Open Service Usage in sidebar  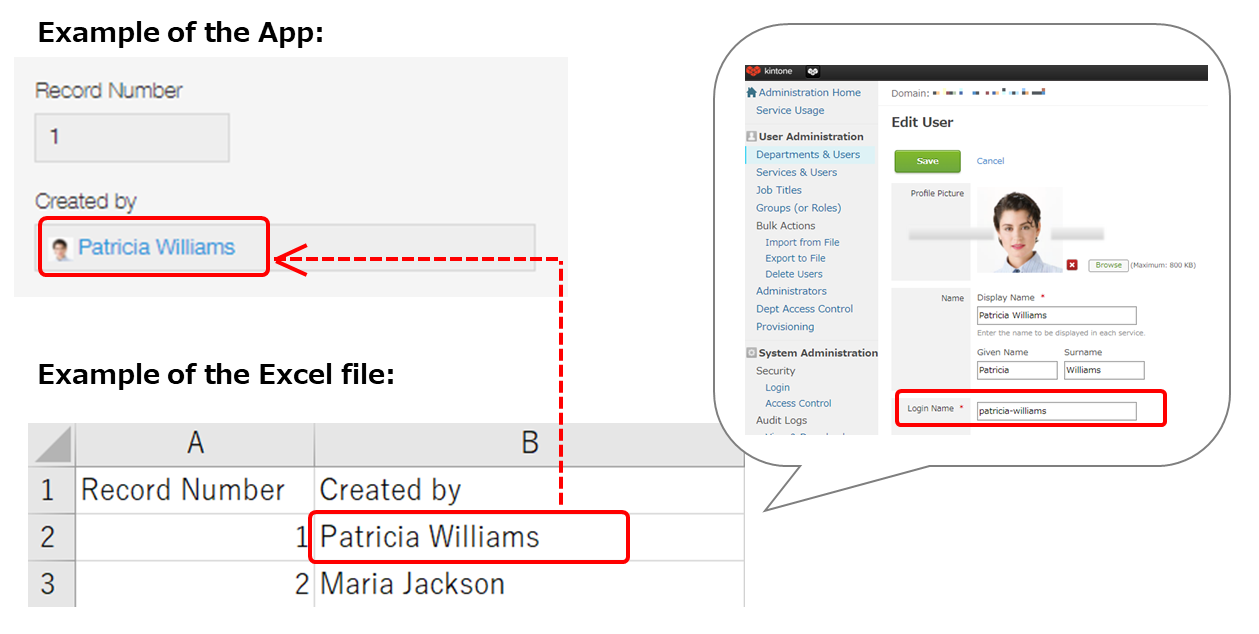[x=790, y=111]
